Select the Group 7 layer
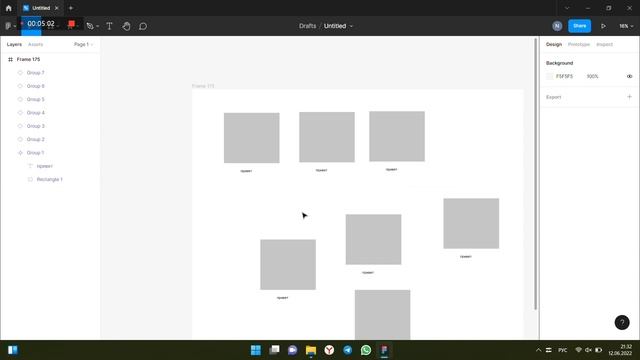This screenshot has height=360, width=640. point(36,73)
